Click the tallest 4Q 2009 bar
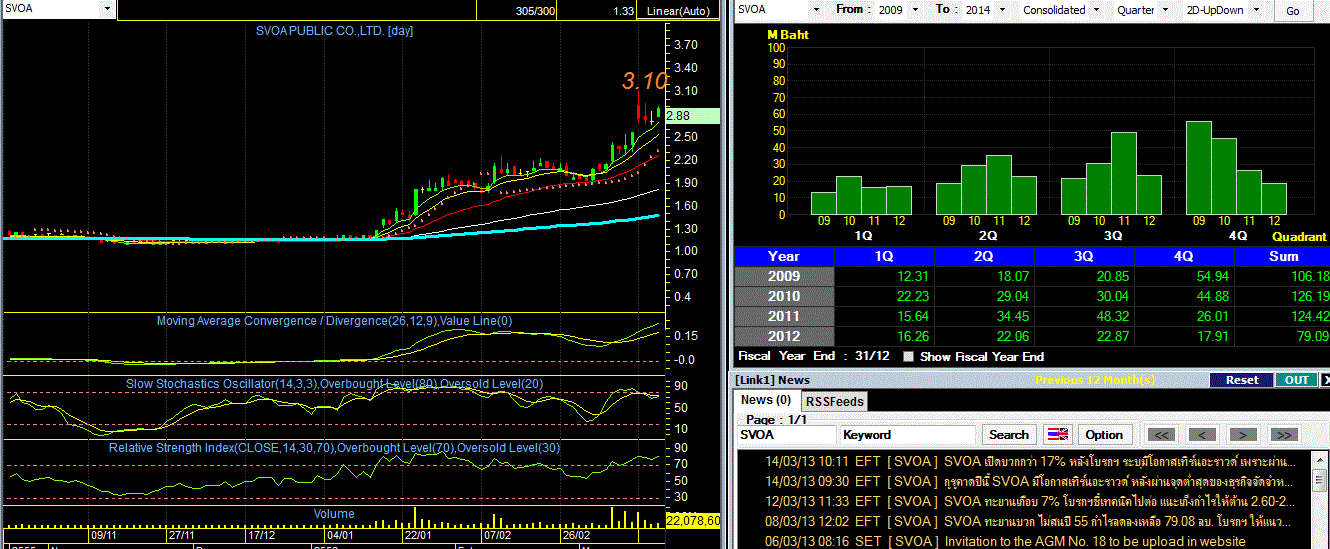The image size is (1330, 549). tap(1199, 167)
